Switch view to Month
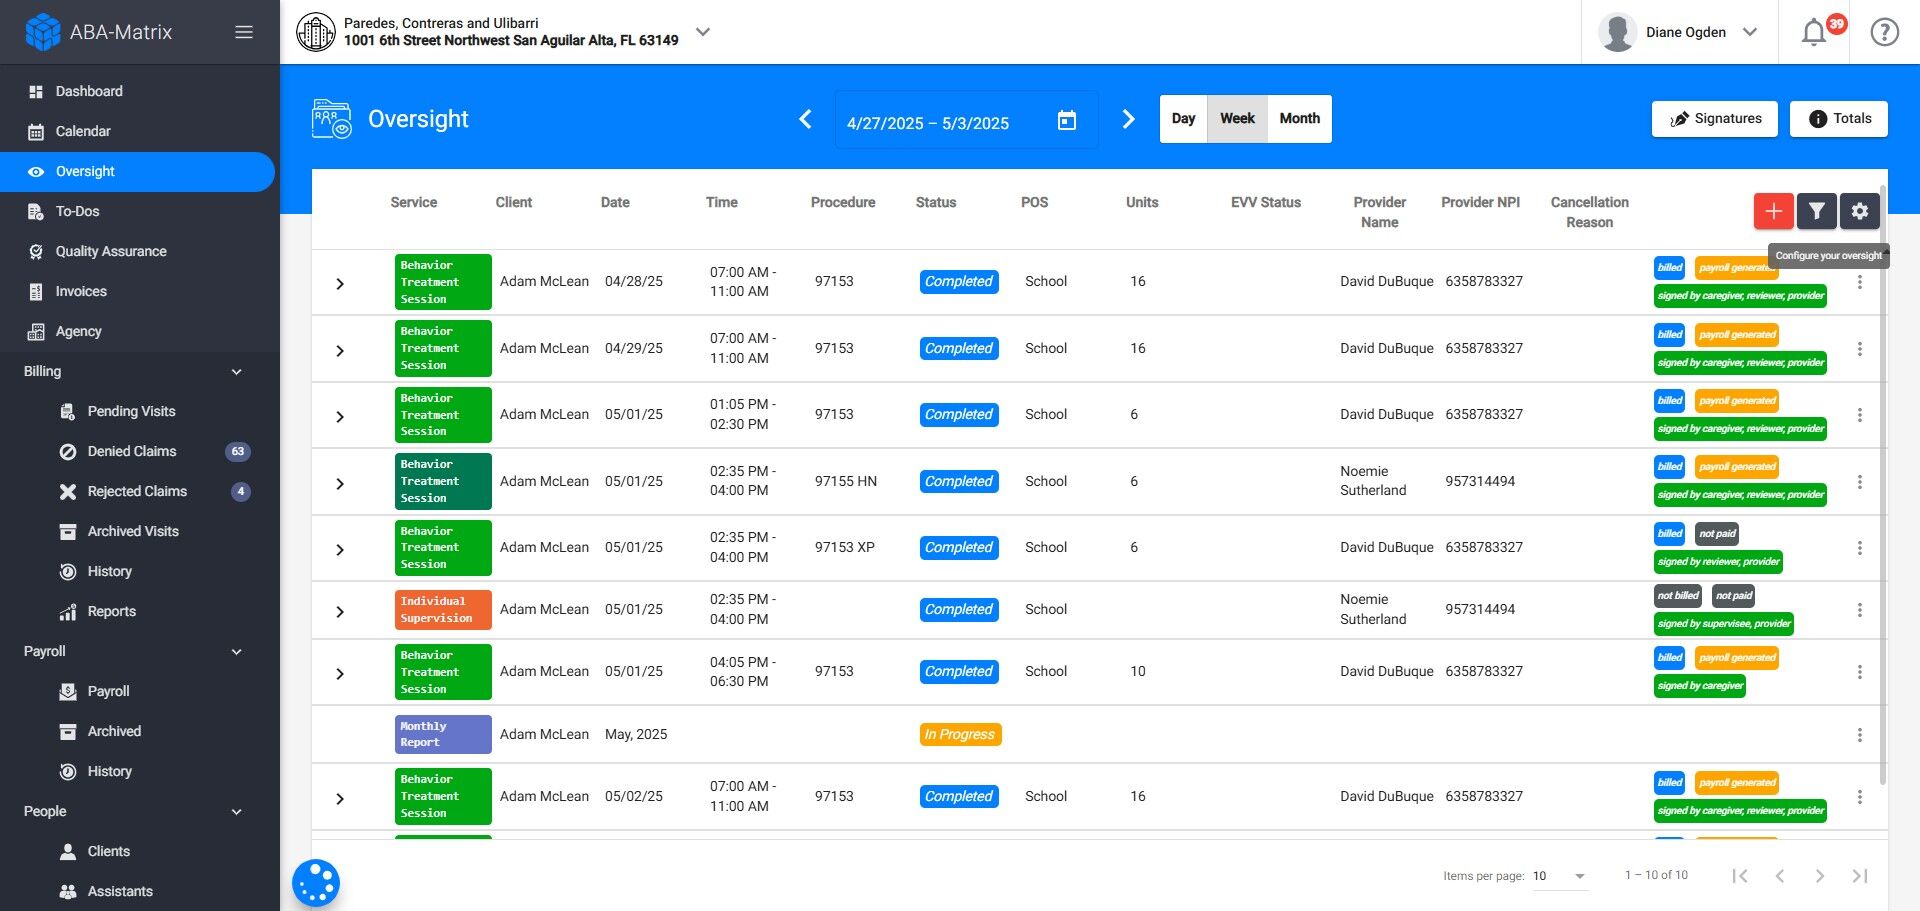The image size is (1920, 911). click(x=1299, y=119)
